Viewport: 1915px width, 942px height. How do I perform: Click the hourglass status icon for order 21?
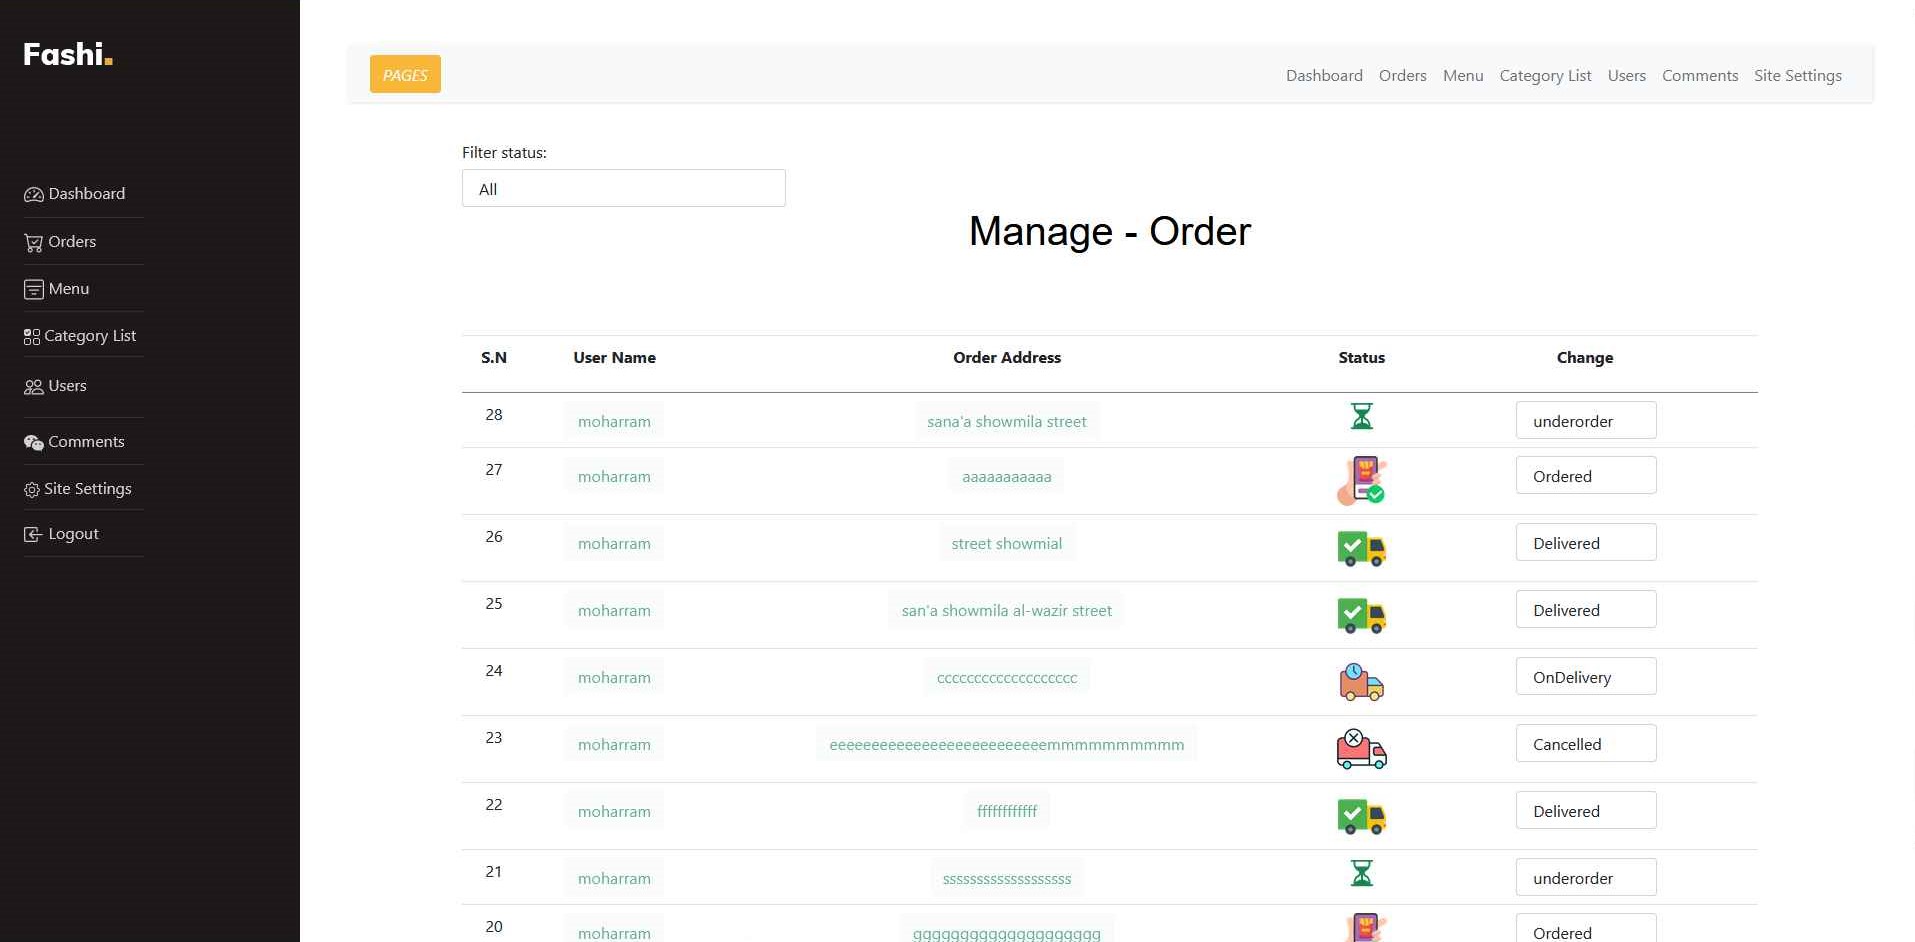coord(1361,874)
